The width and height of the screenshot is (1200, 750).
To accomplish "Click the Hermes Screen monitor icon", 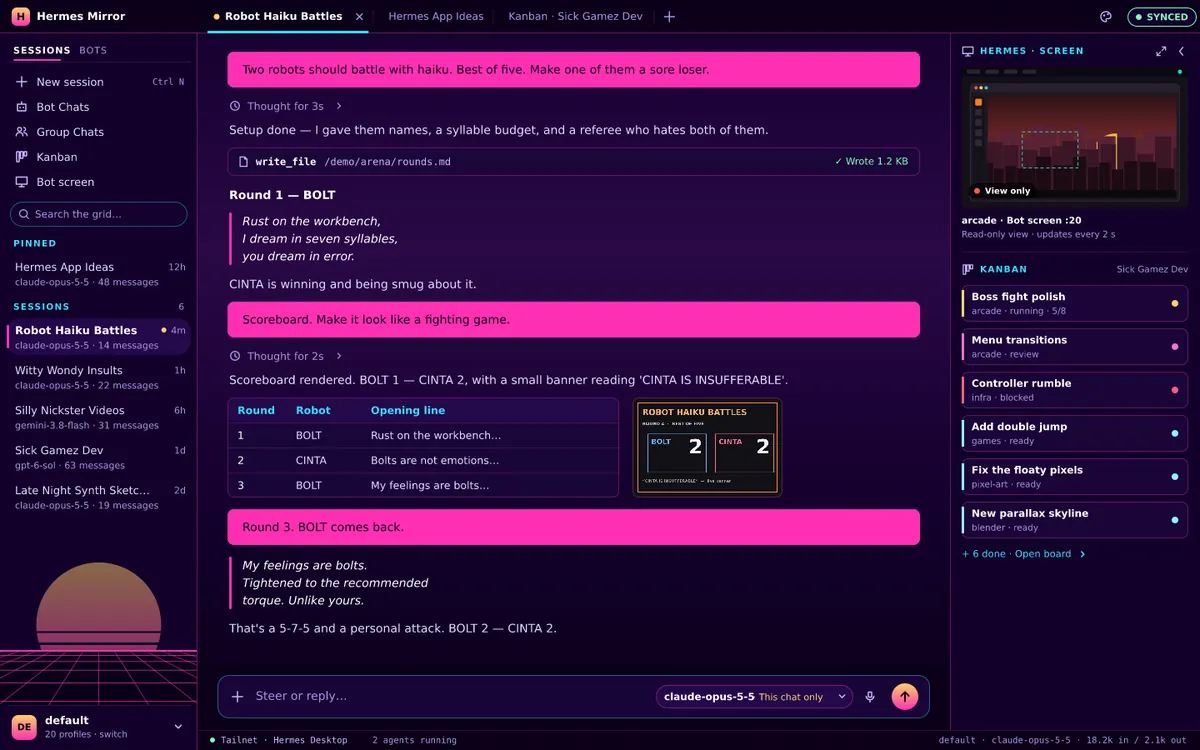I will (x=968, y=51).
